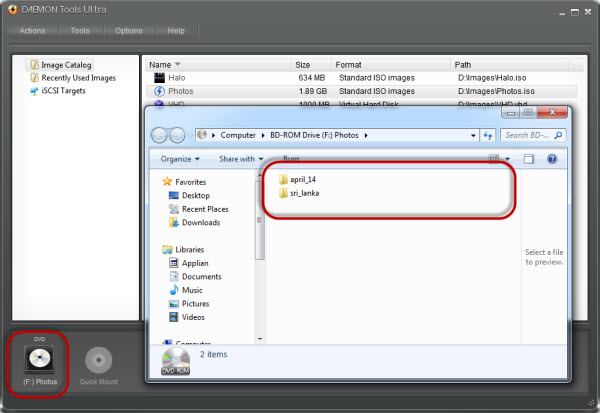Sort the catalog by the Format column
Image resolution: width=600 pixels, height=413 pixels.
pos(391,65)
